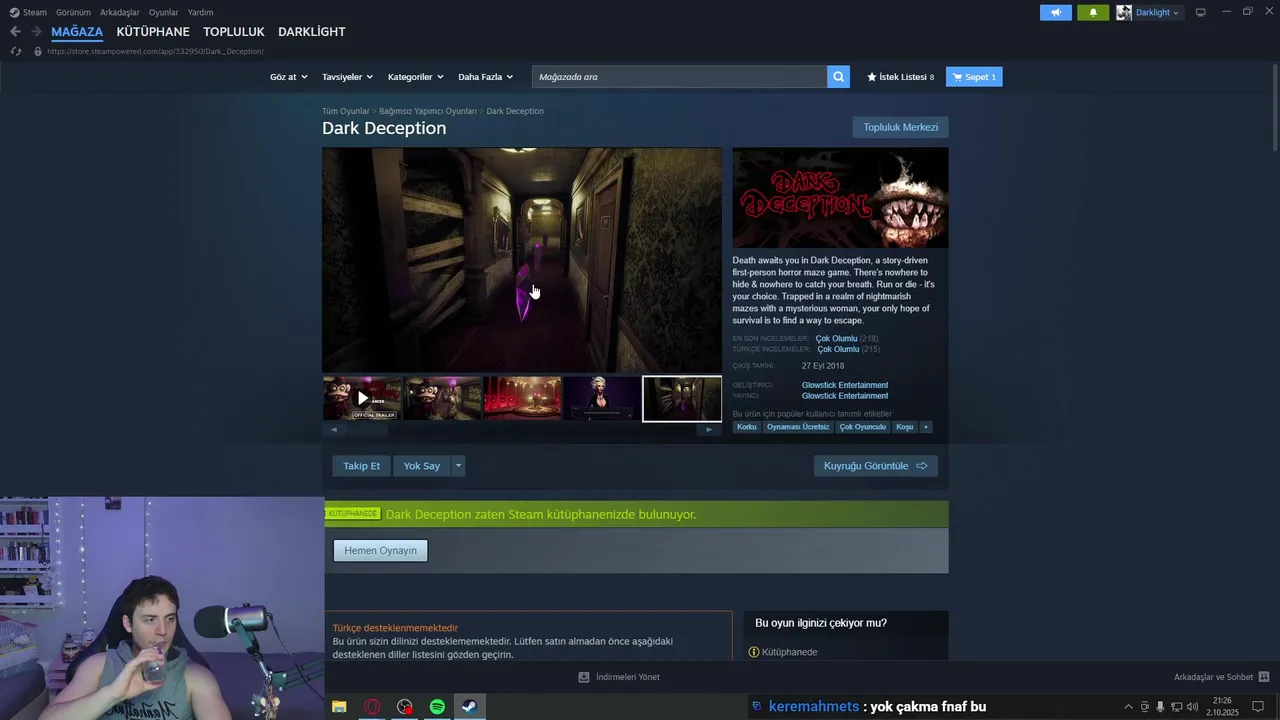
Task: Select the dark hallway screenshot thumbnail
Action: coord(682,398)
